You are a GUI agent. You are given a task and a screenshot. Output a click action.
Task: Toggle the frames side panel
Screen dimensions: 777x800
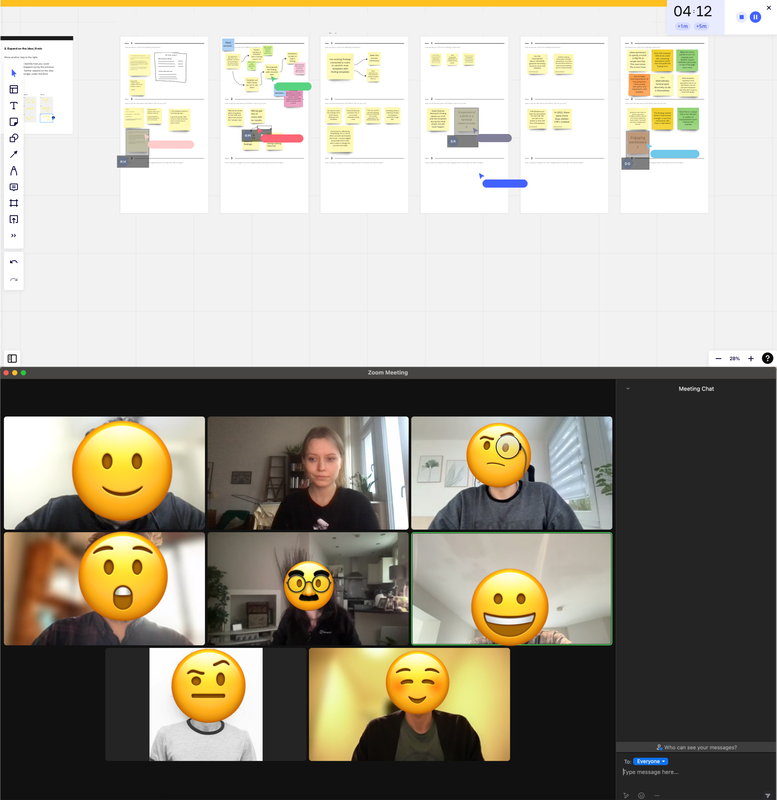12,358
